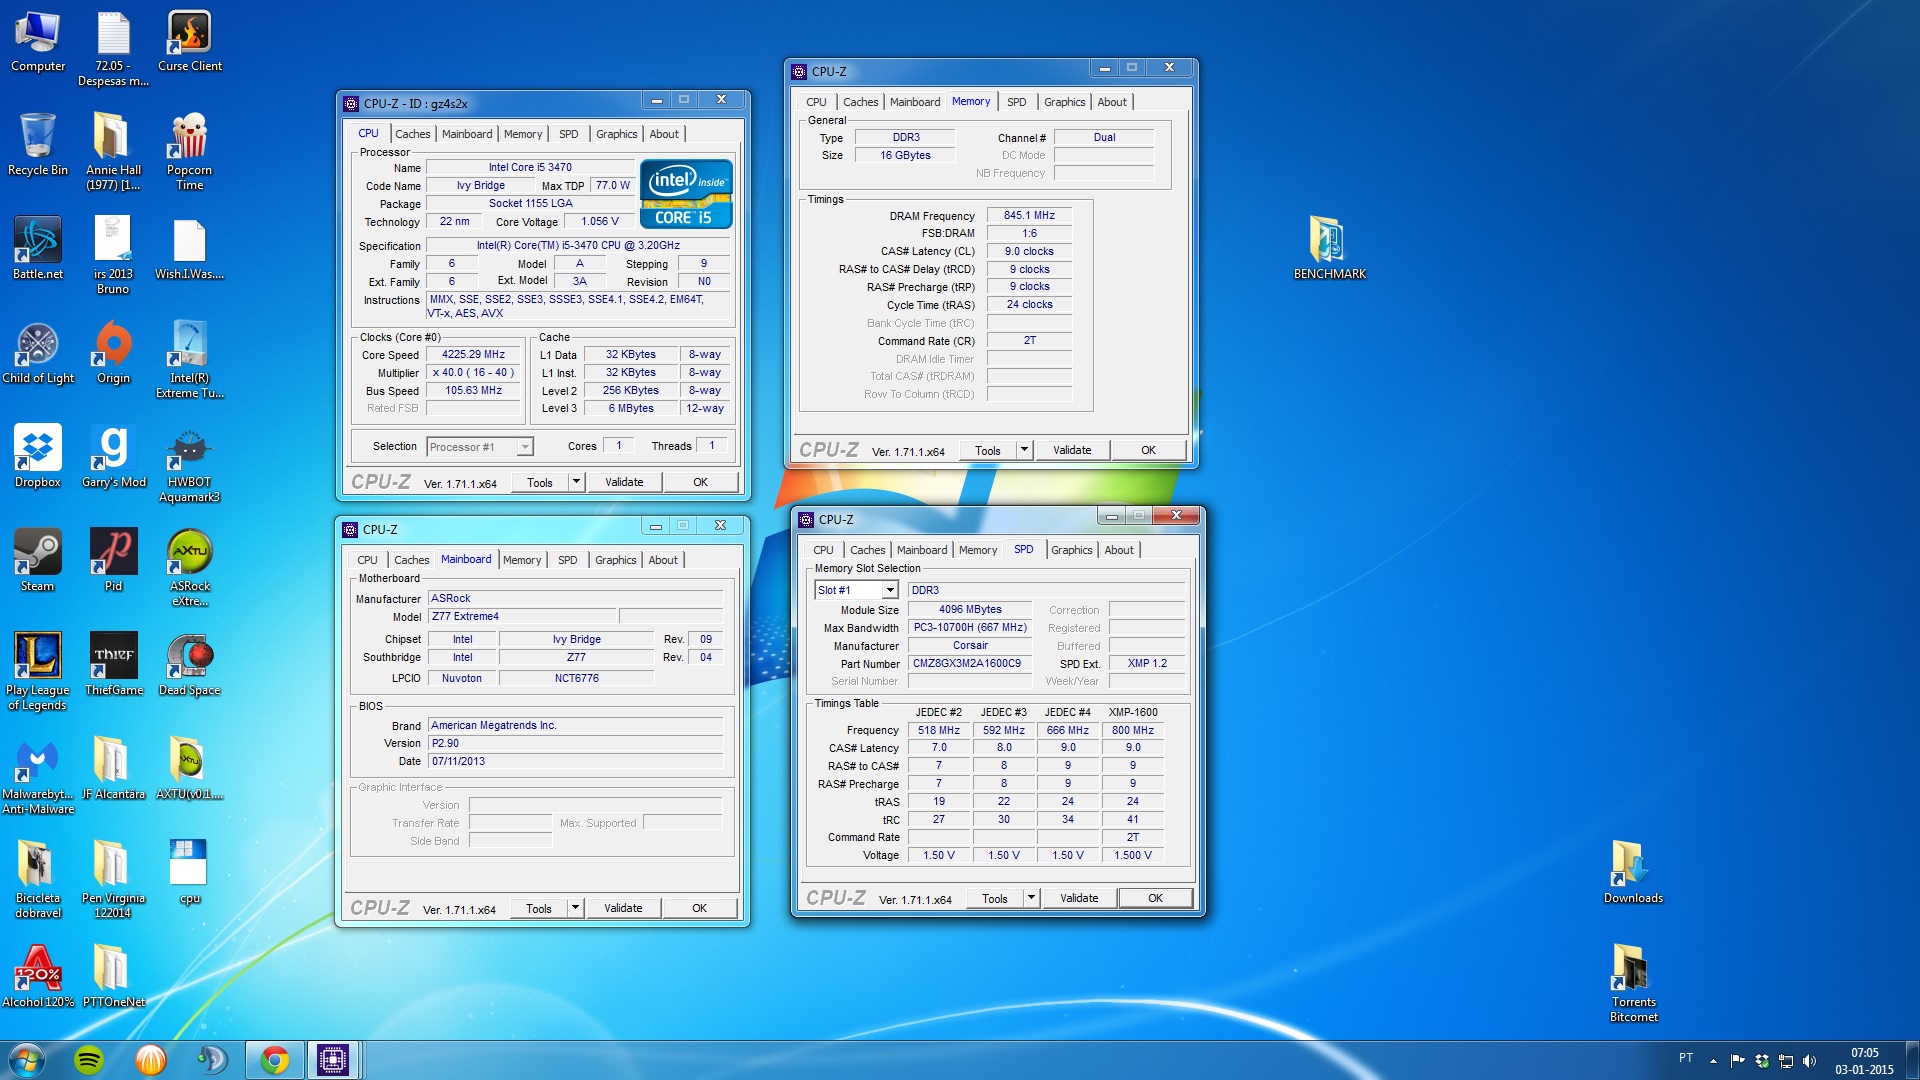This screenshot has width=1920, height=1080.
Task: Click PT language indicator in taskbar
Action: [x=1686, y=1058]
